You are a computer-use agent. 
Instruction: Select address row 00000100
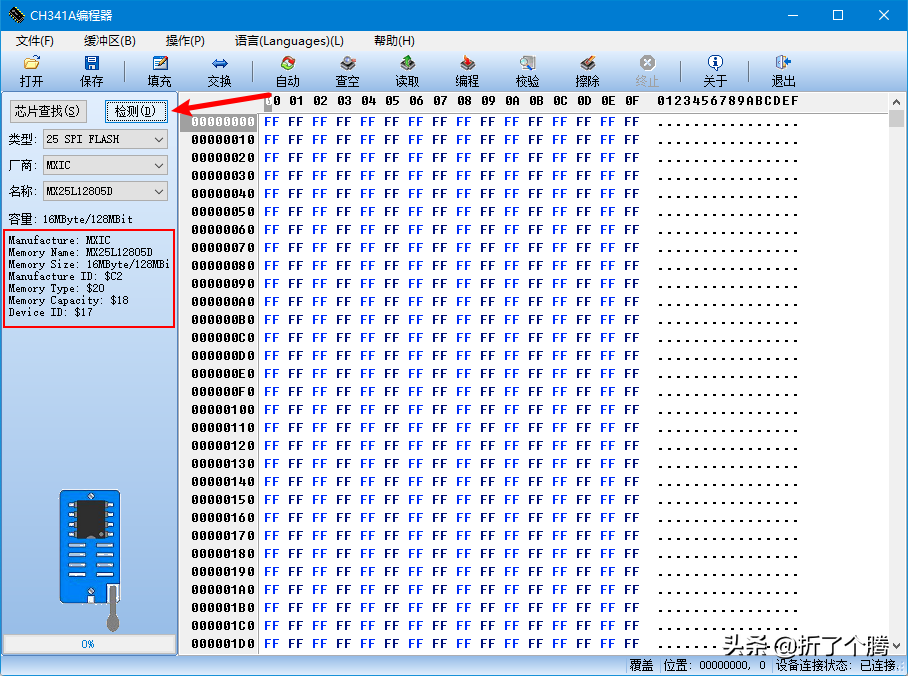click(x=223, y=410)
